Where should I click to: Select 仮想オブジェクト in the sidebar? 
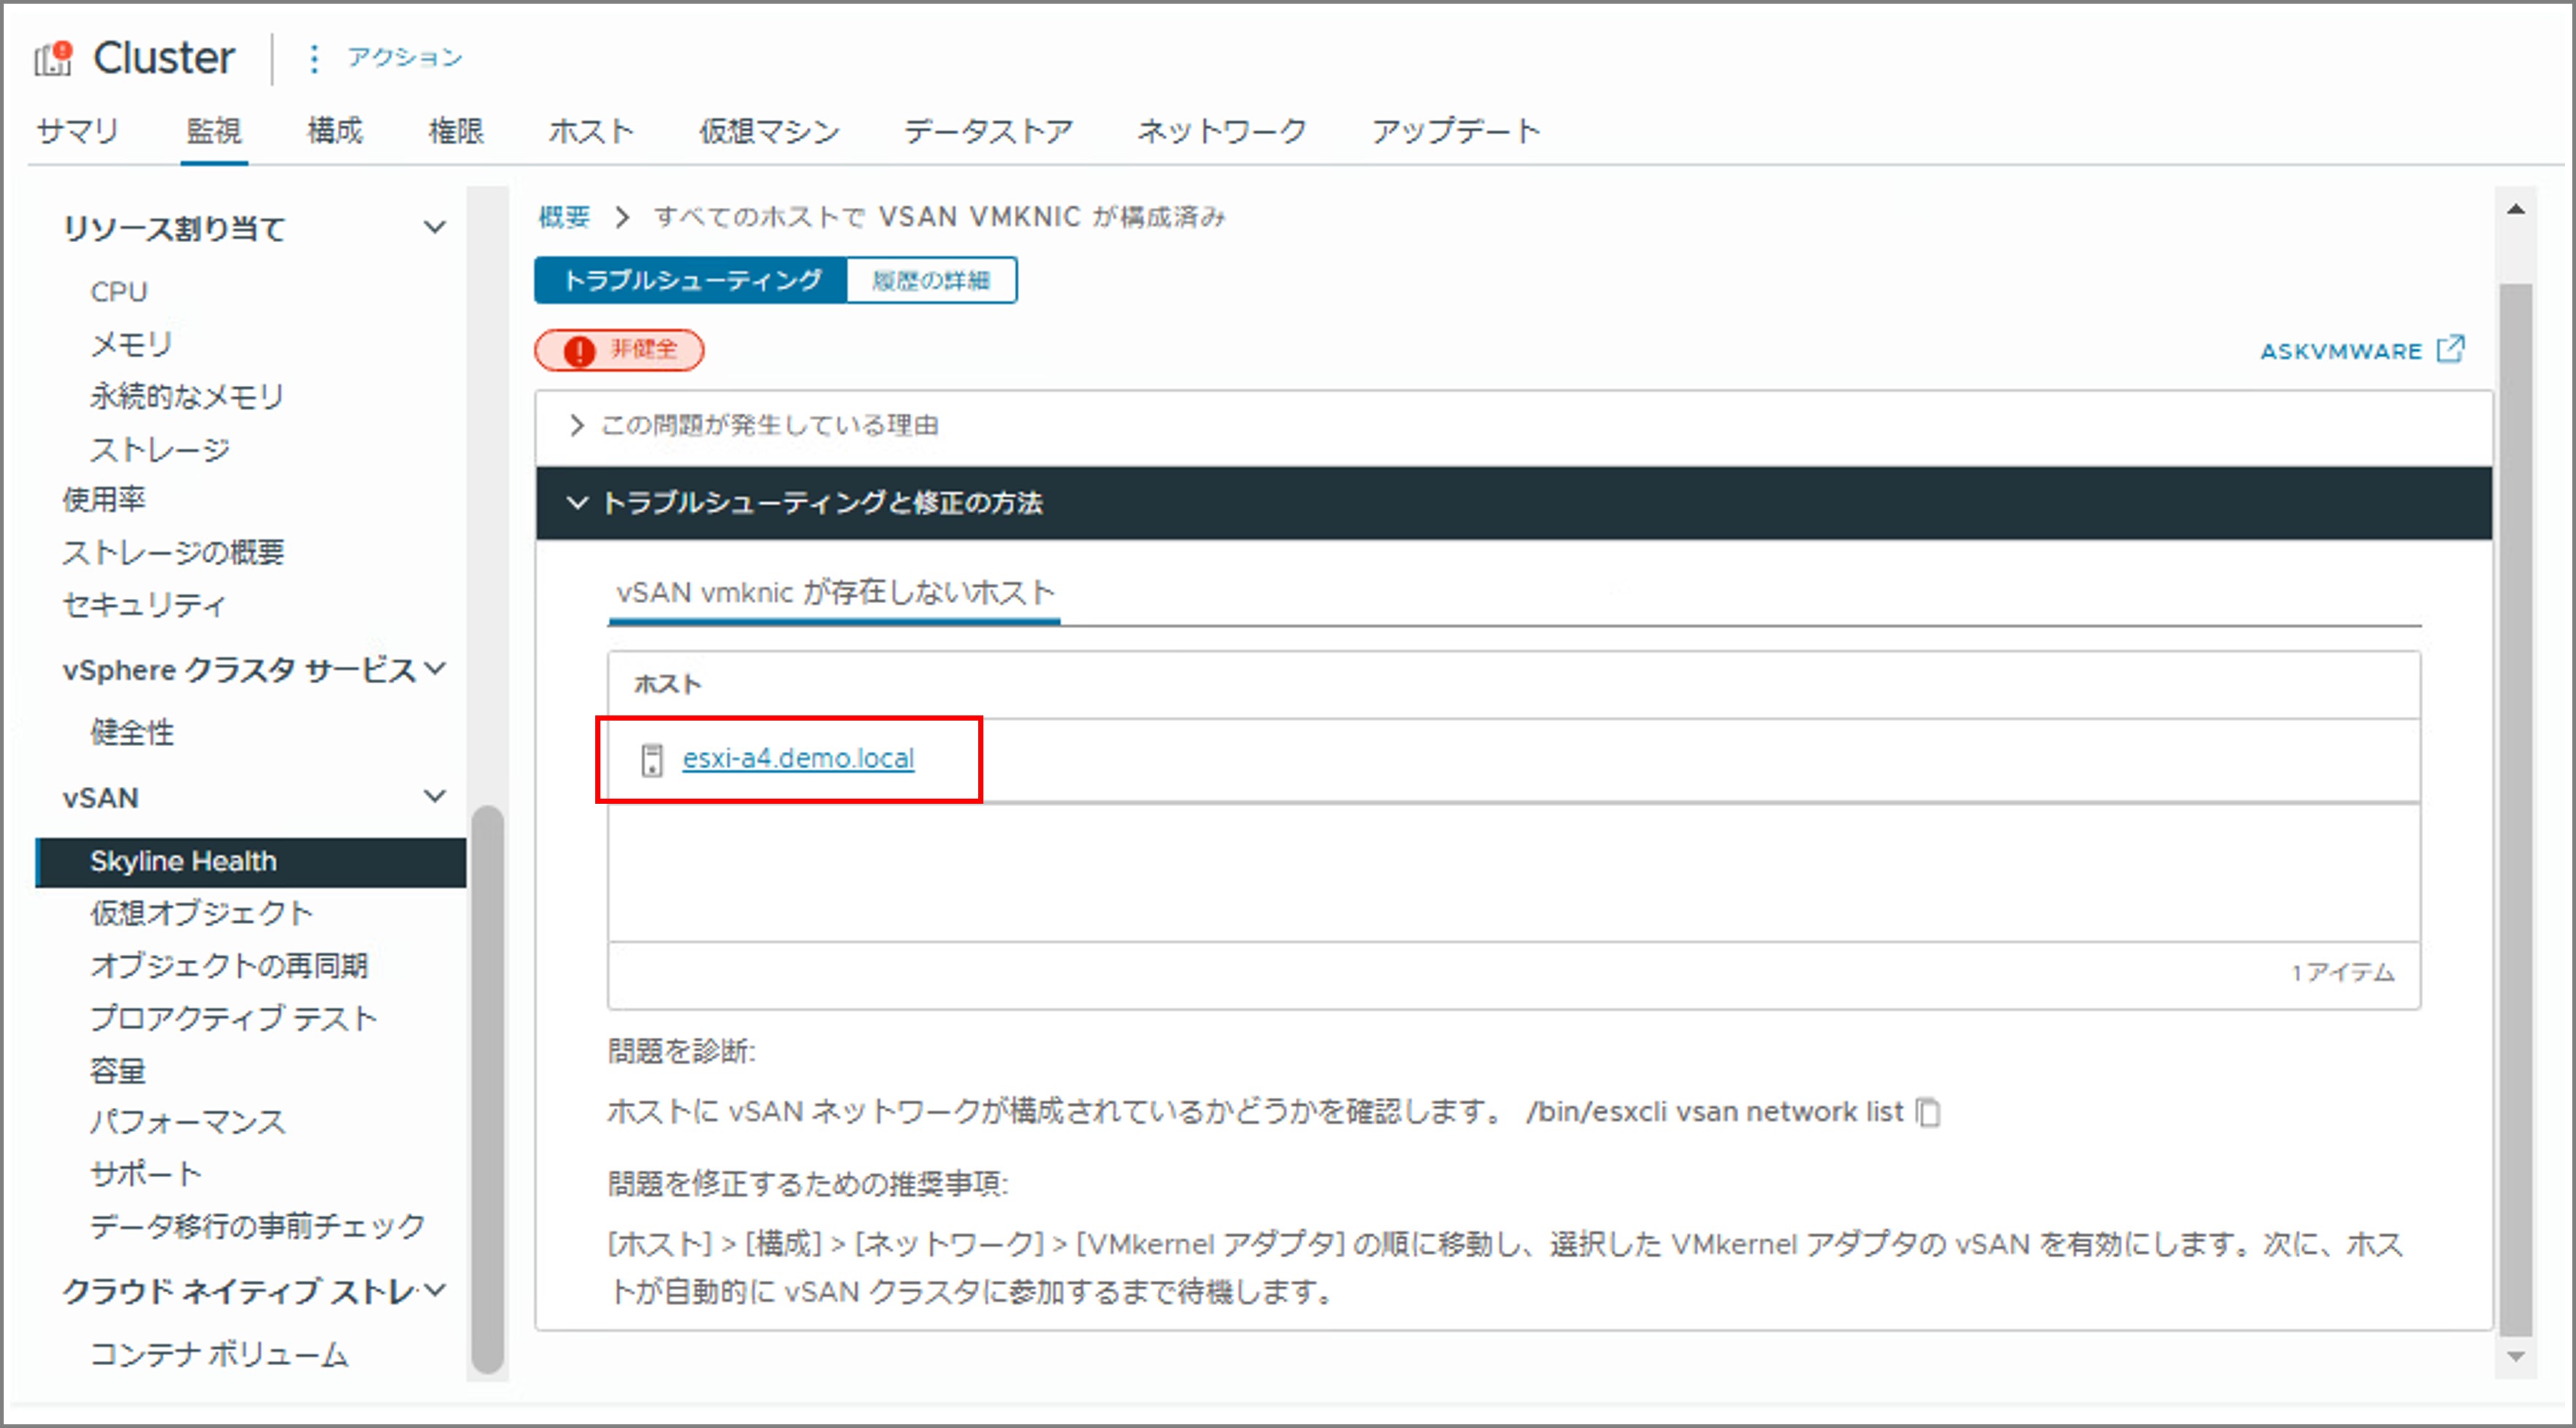click(x=201, y=913)
